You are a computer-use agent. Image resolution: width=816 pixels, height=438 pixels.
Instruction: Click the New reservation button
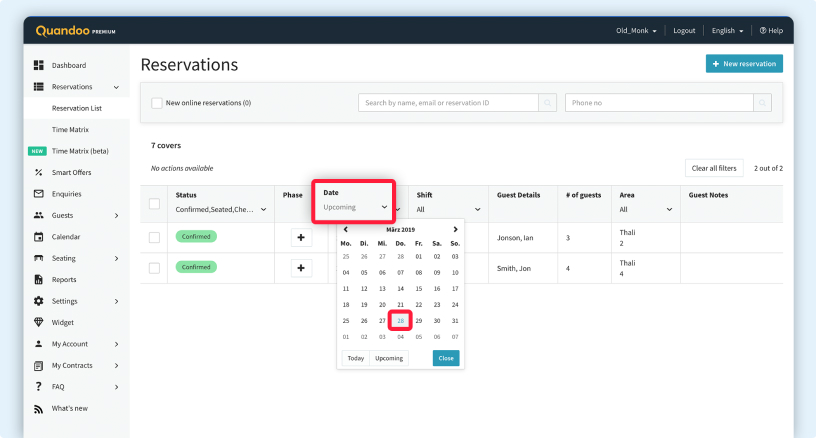[x=744, y=64]
